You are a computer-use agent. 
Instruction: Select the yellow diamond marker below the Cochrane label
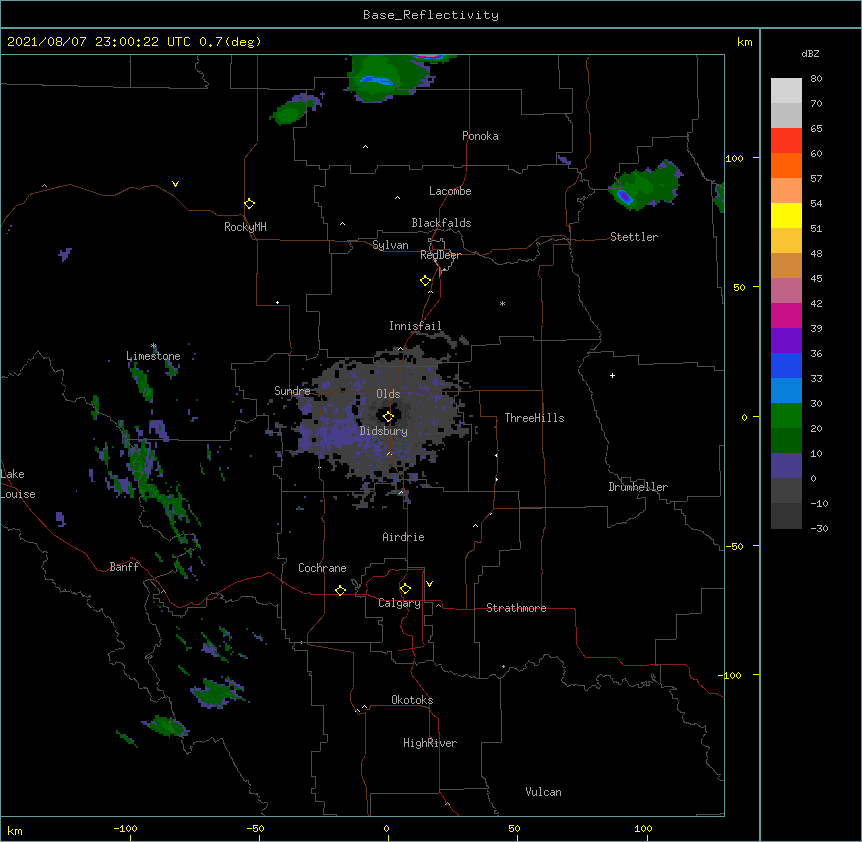coord(340,590)
